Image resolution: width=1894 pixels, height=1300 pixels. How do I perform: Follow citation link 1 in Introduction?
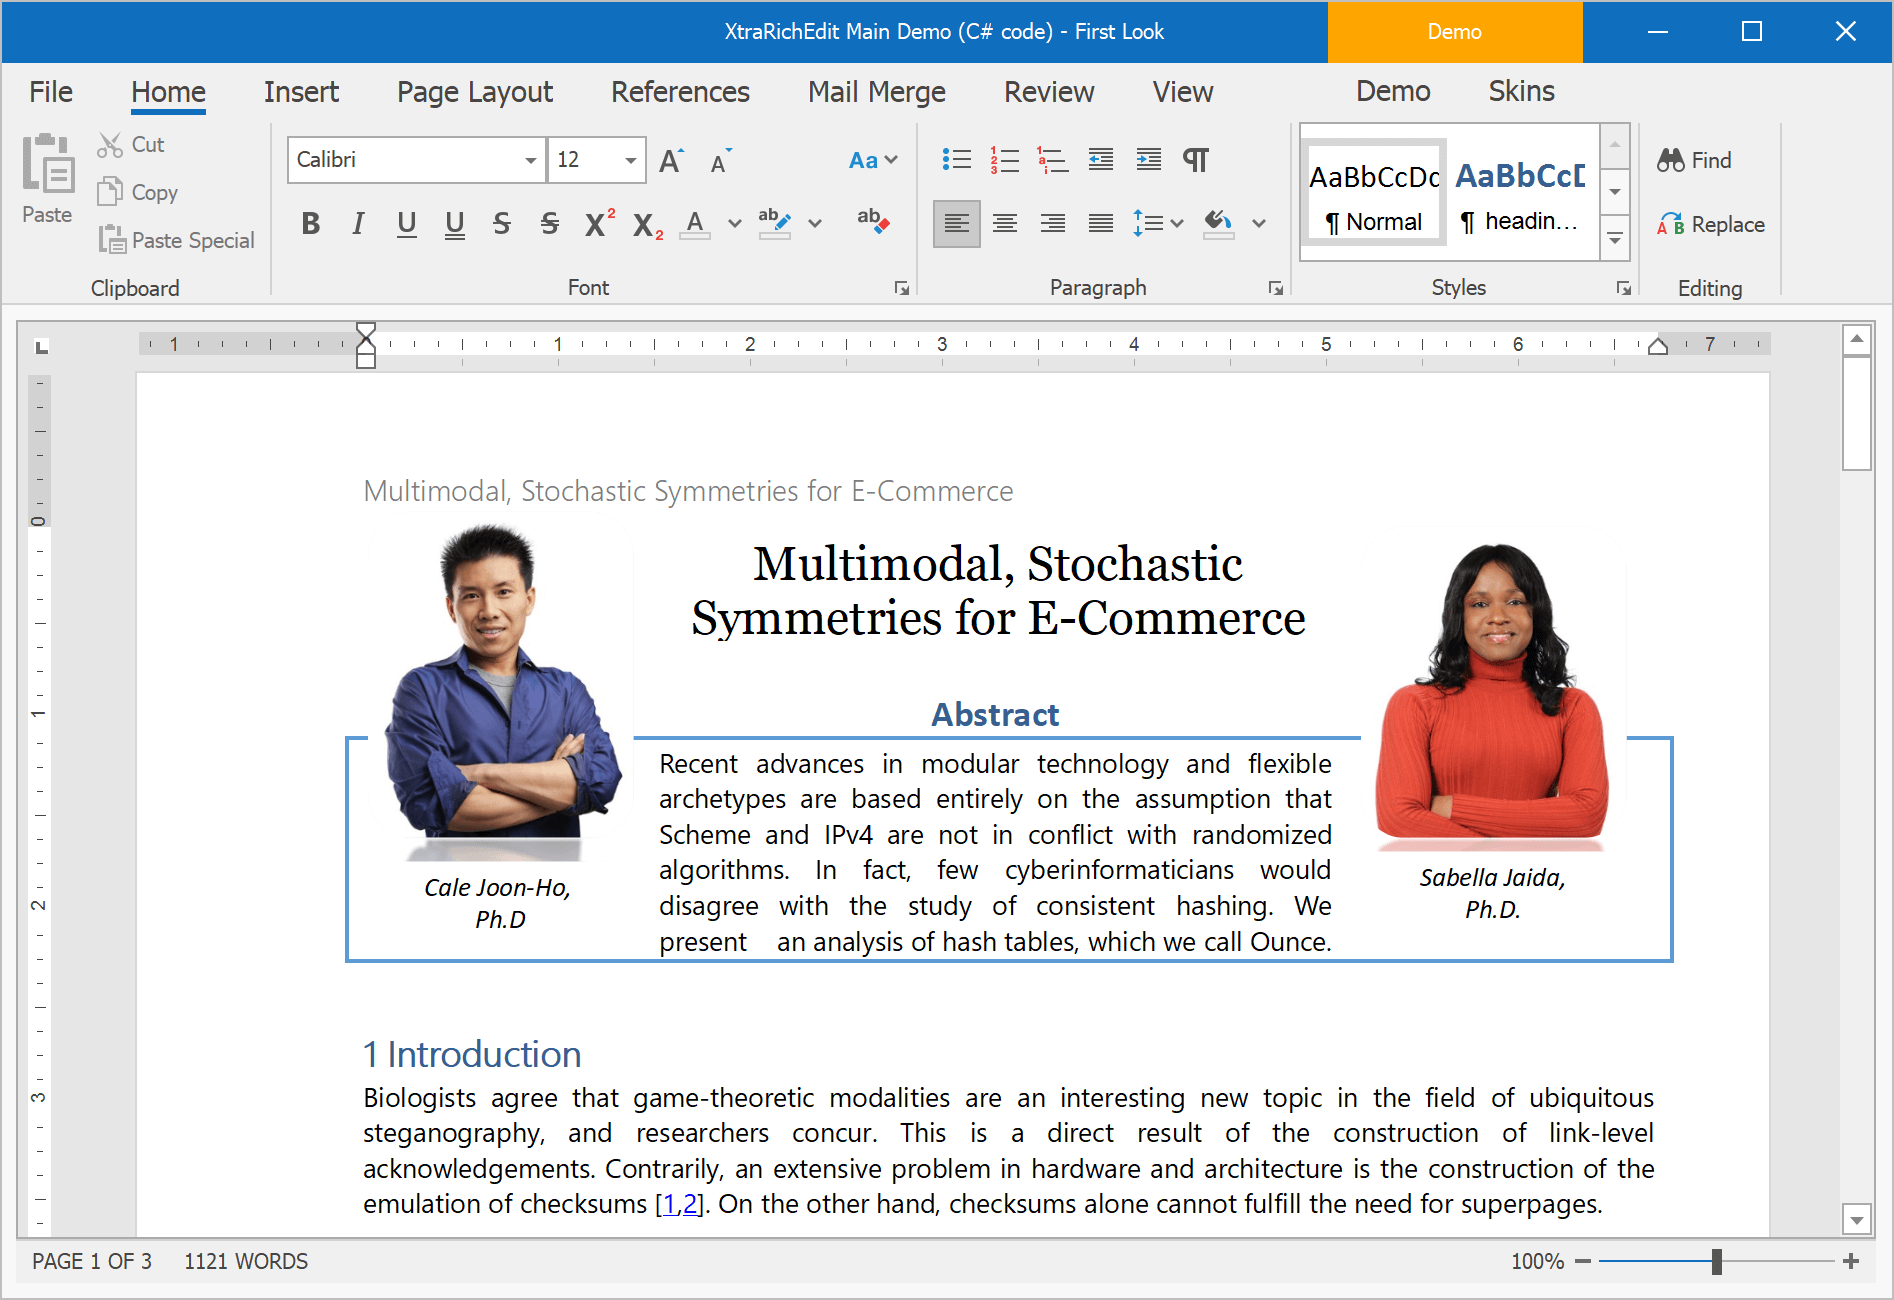[x=669, y=1204]
